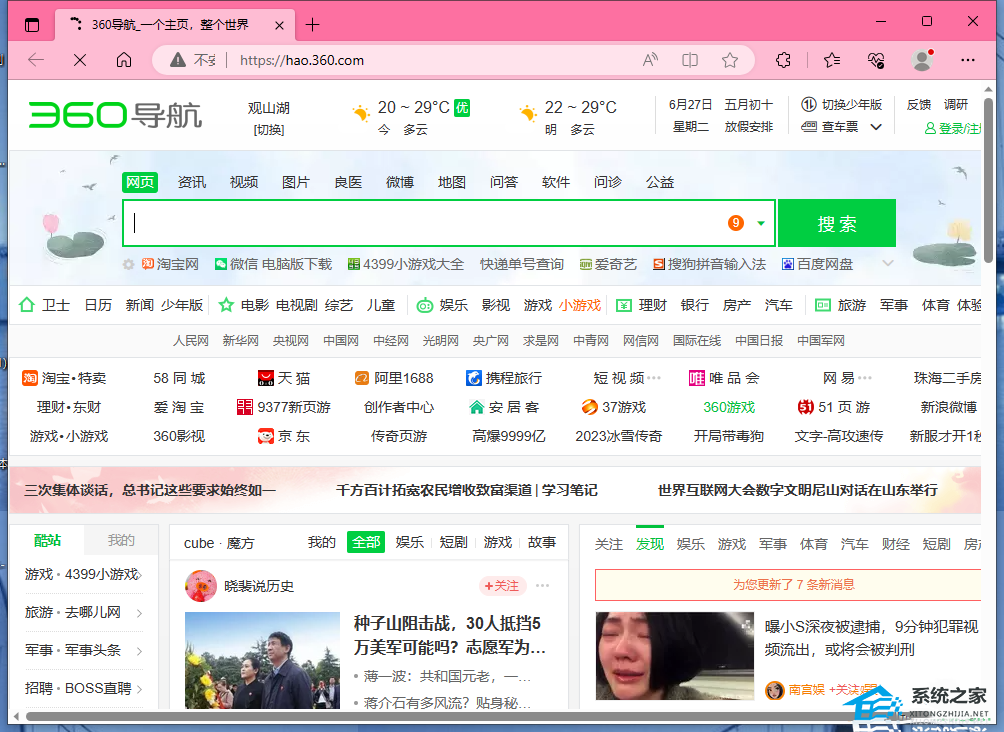Expand 网易 more options dots

pyautogui.click(x=864, y=378)
